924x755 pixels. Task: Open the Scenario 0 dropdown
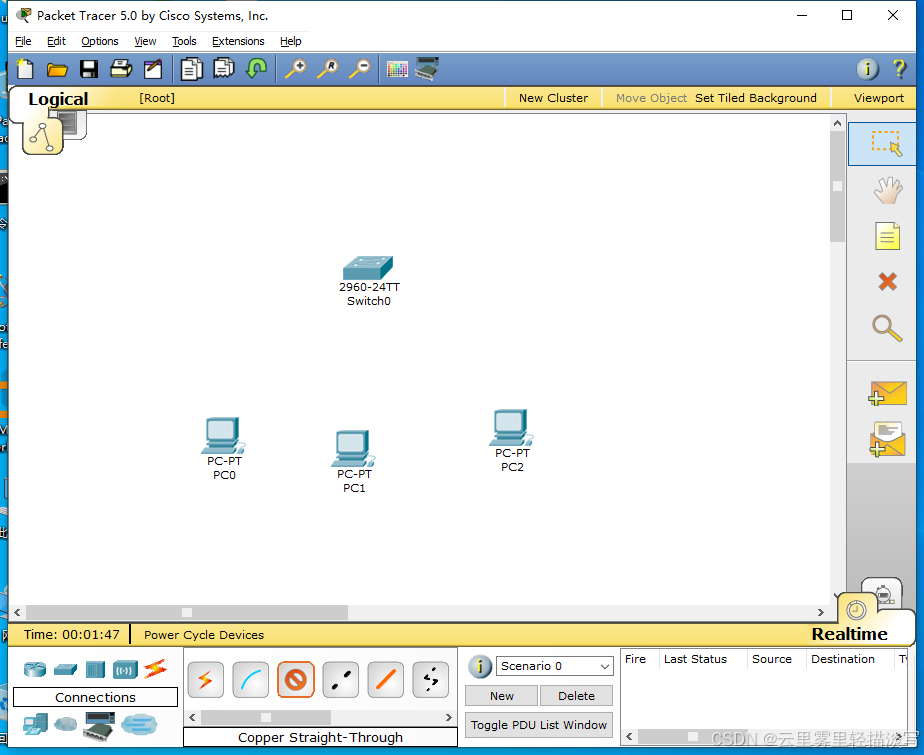pyautogui.click(x=555, y=666)
